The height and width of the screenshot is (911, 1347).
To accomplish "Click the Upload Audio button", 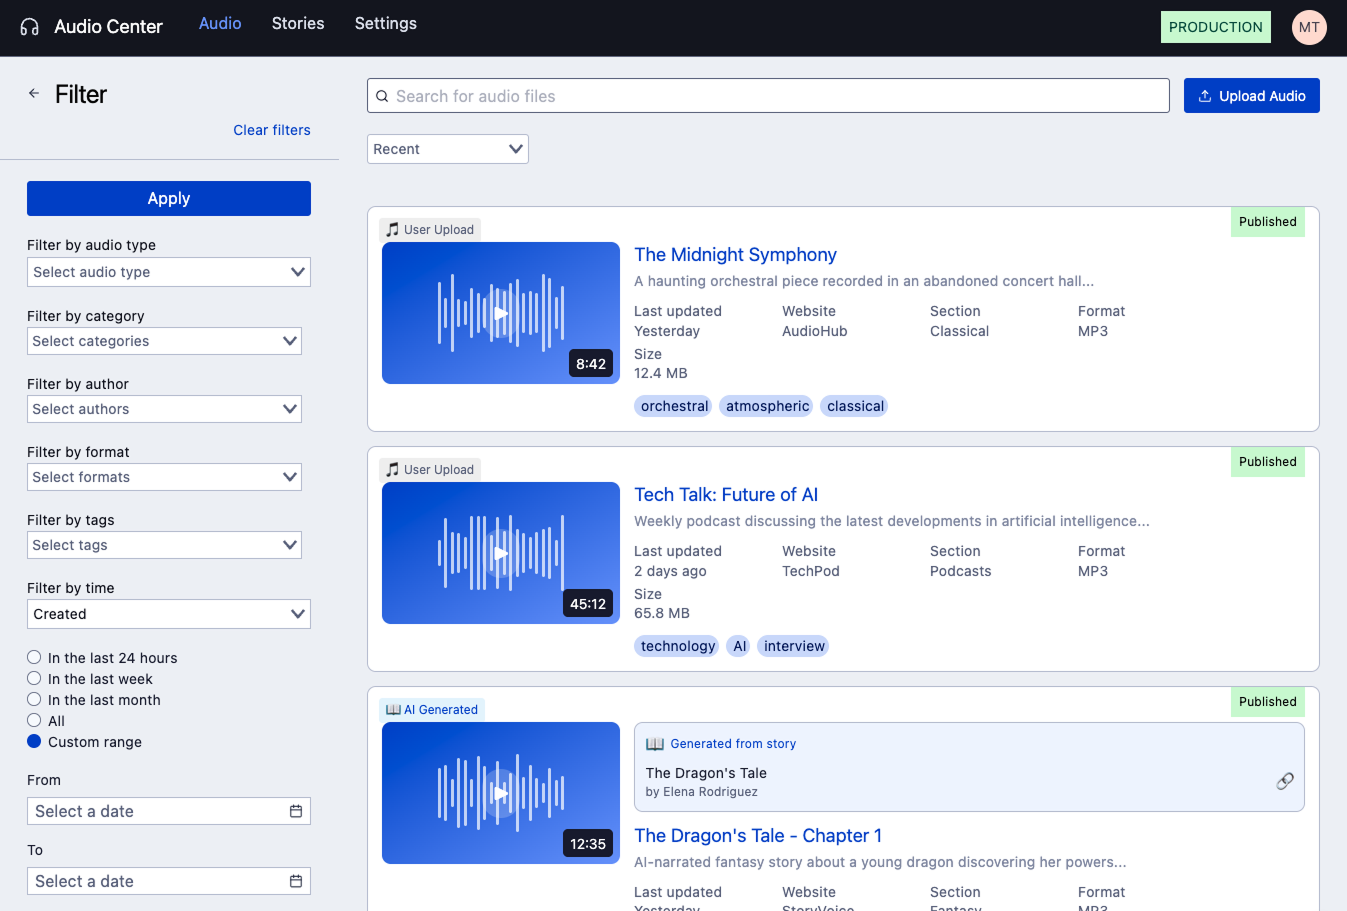I will coord(1252,96).
